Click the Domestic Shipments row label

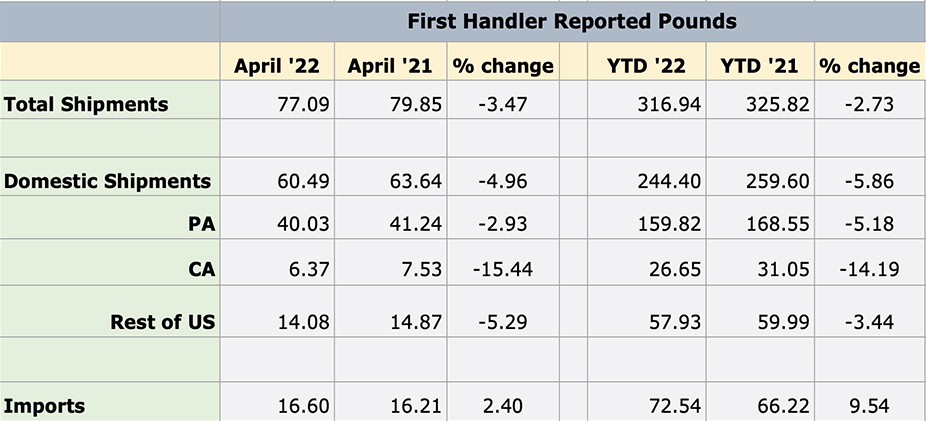click(x=108, y=181)
